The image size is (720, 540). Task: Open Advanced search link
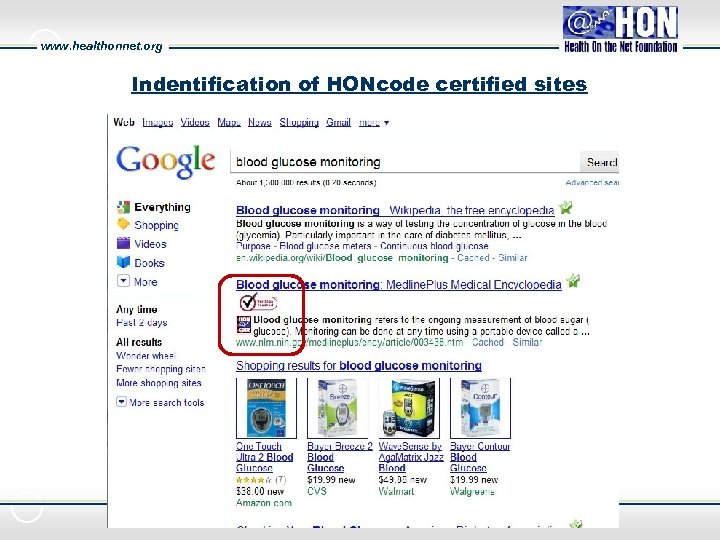point(592,183)
